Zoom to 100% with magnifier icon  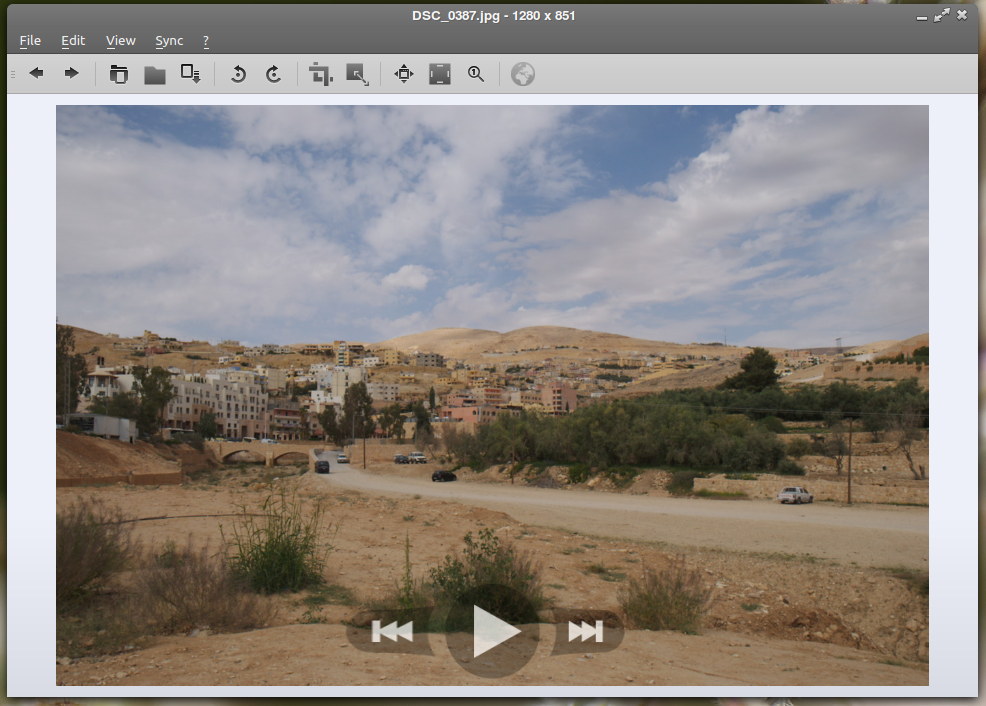(x=476, y=74)
